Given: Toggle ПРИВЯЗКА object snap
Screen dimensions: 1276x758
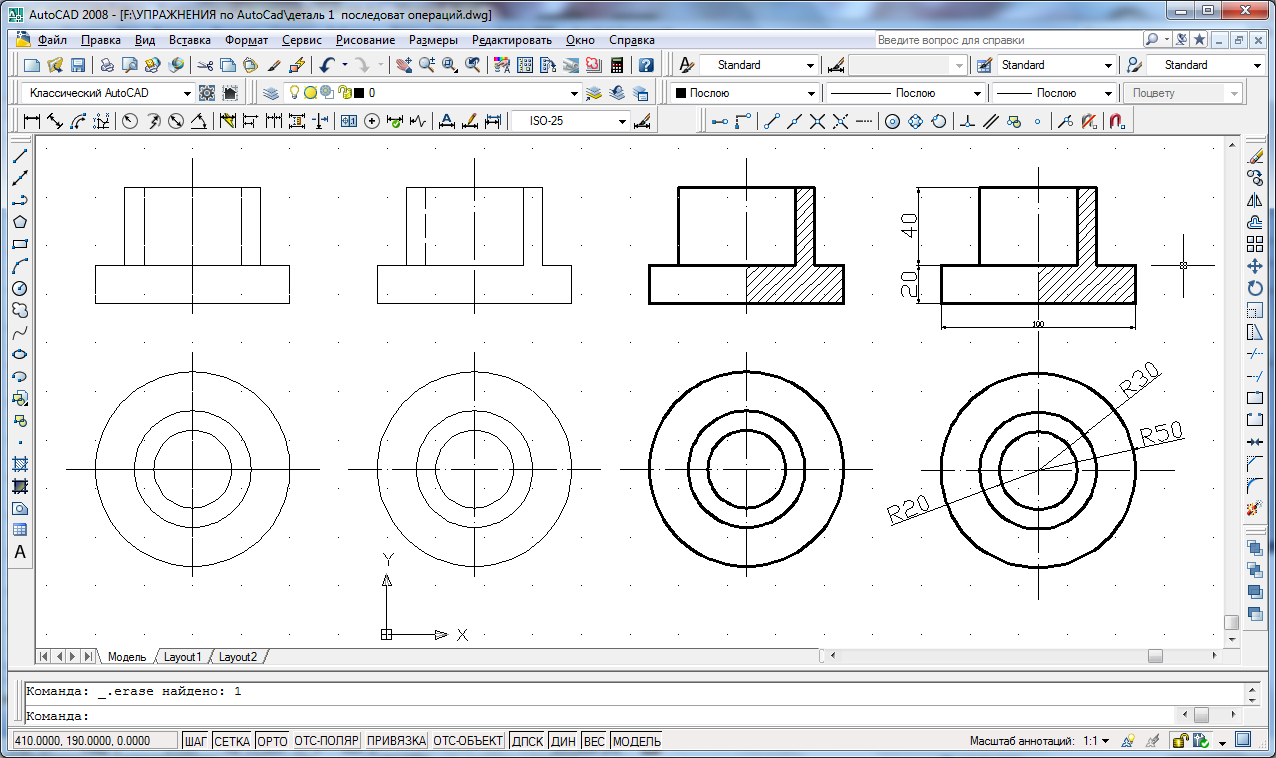Looking at the screenshot, I should click(396, 741).
